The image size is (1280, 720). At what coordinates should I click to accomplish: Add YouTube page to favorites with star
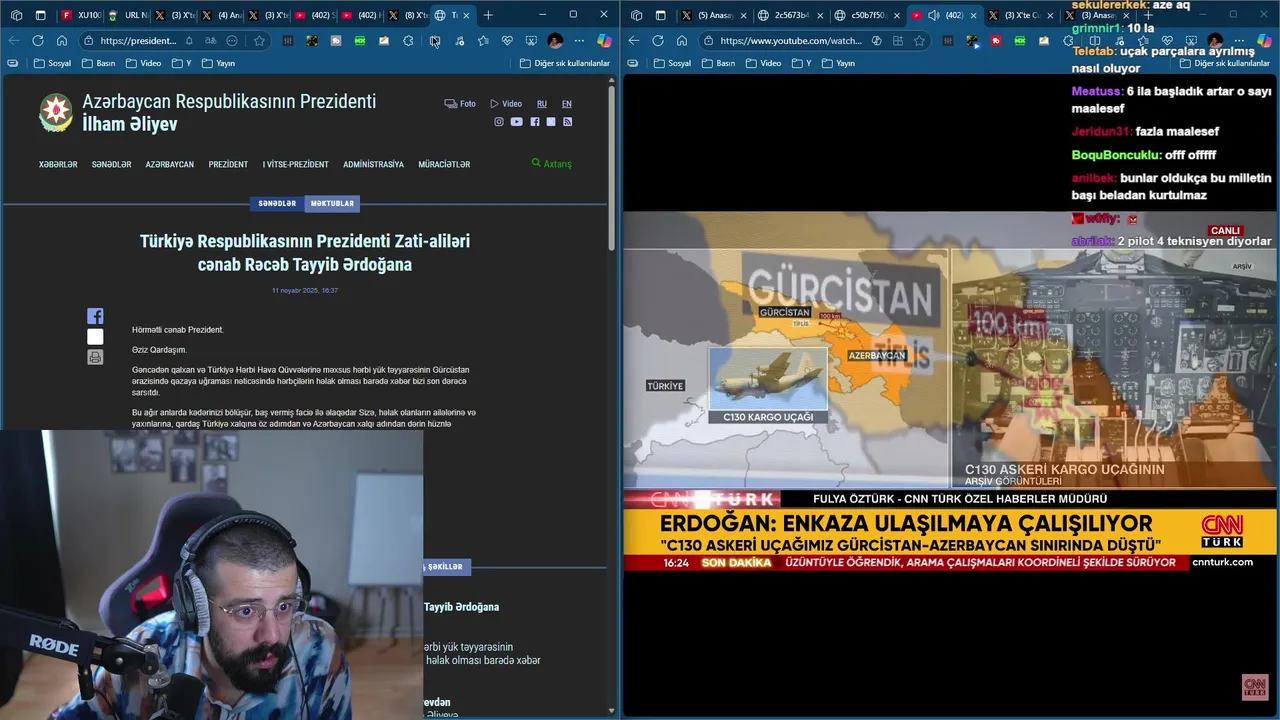tap(919, 40)
